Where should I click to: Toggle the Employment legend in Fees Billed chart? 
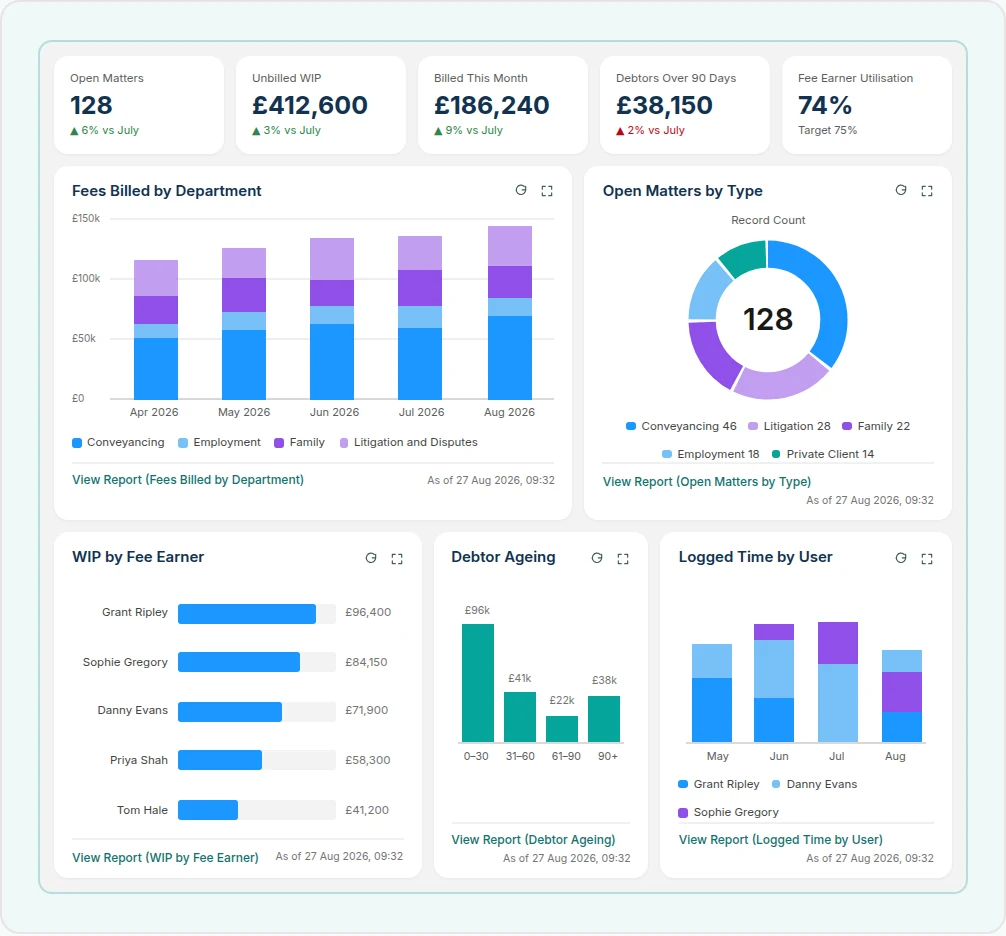click(x=219, y=443)
